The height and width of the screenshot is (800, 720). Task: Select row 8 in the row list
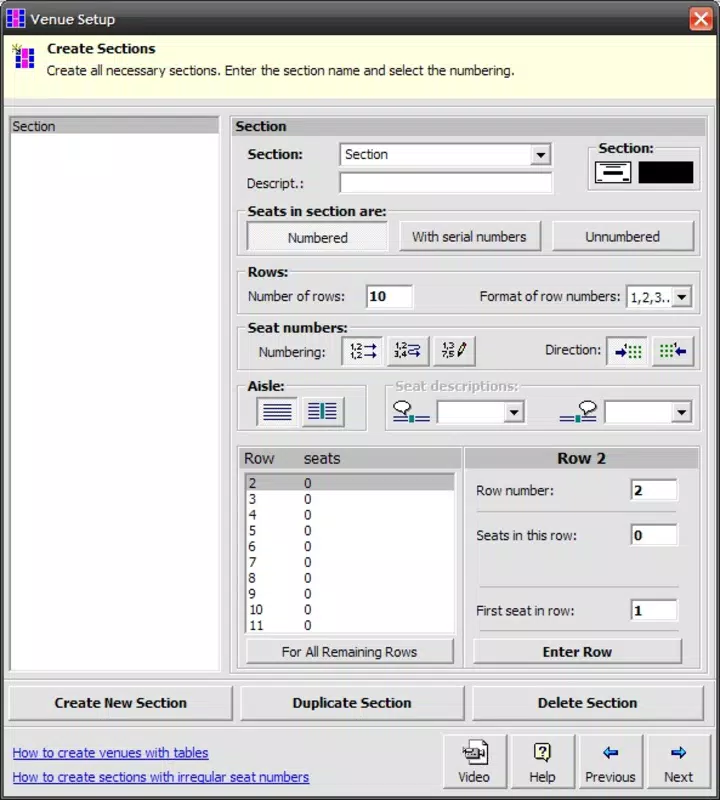(350, 578)
